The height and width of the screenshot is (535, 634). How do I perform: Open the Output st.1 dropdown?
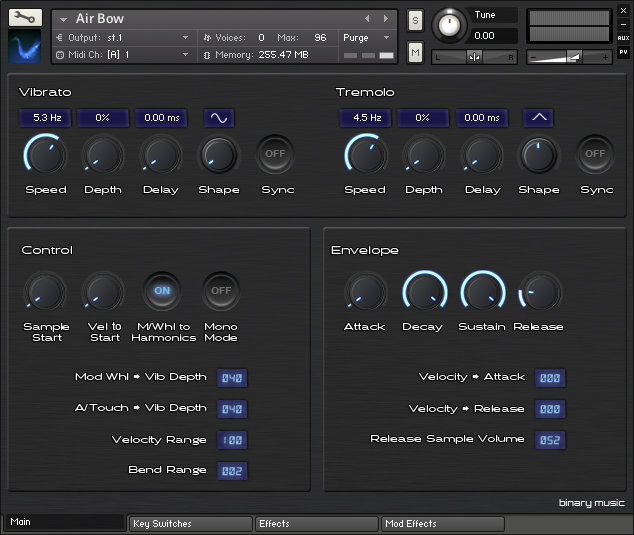tap(185, 38)
